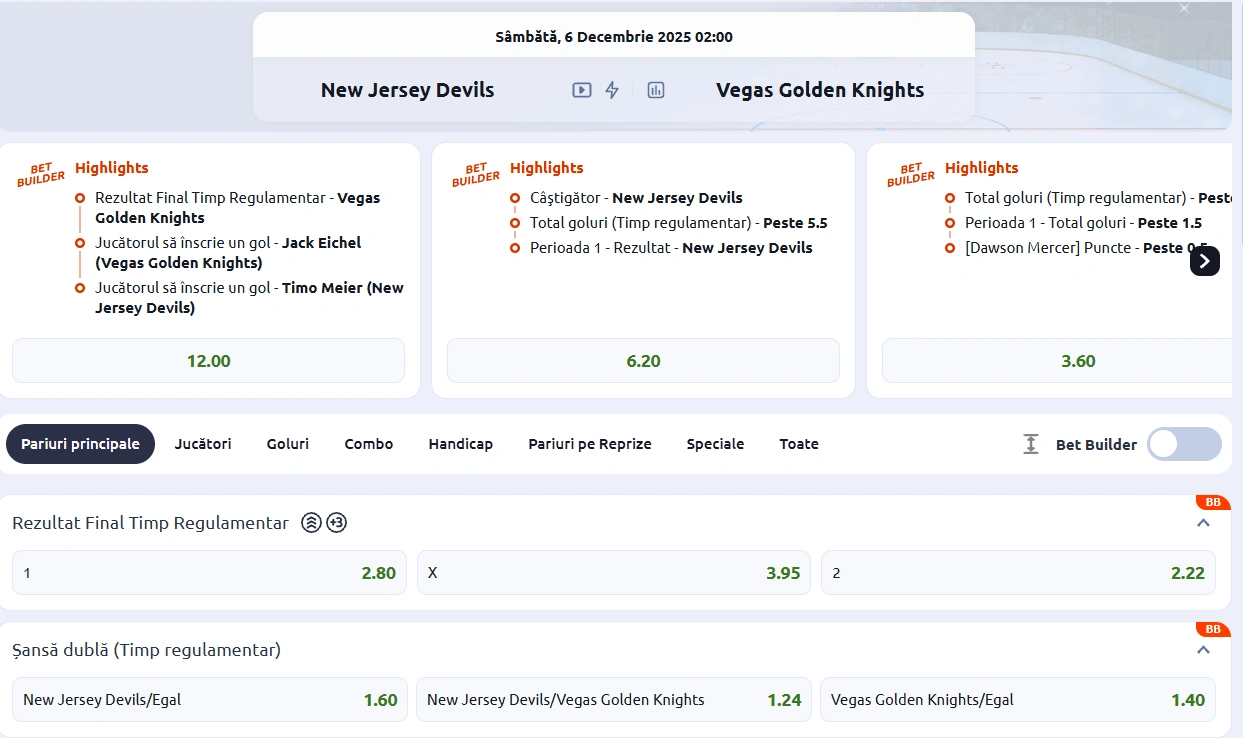Click the early payout icon beside Rezultat Final
Screen dimensions: 1243x738
click(x=311, y=523)
